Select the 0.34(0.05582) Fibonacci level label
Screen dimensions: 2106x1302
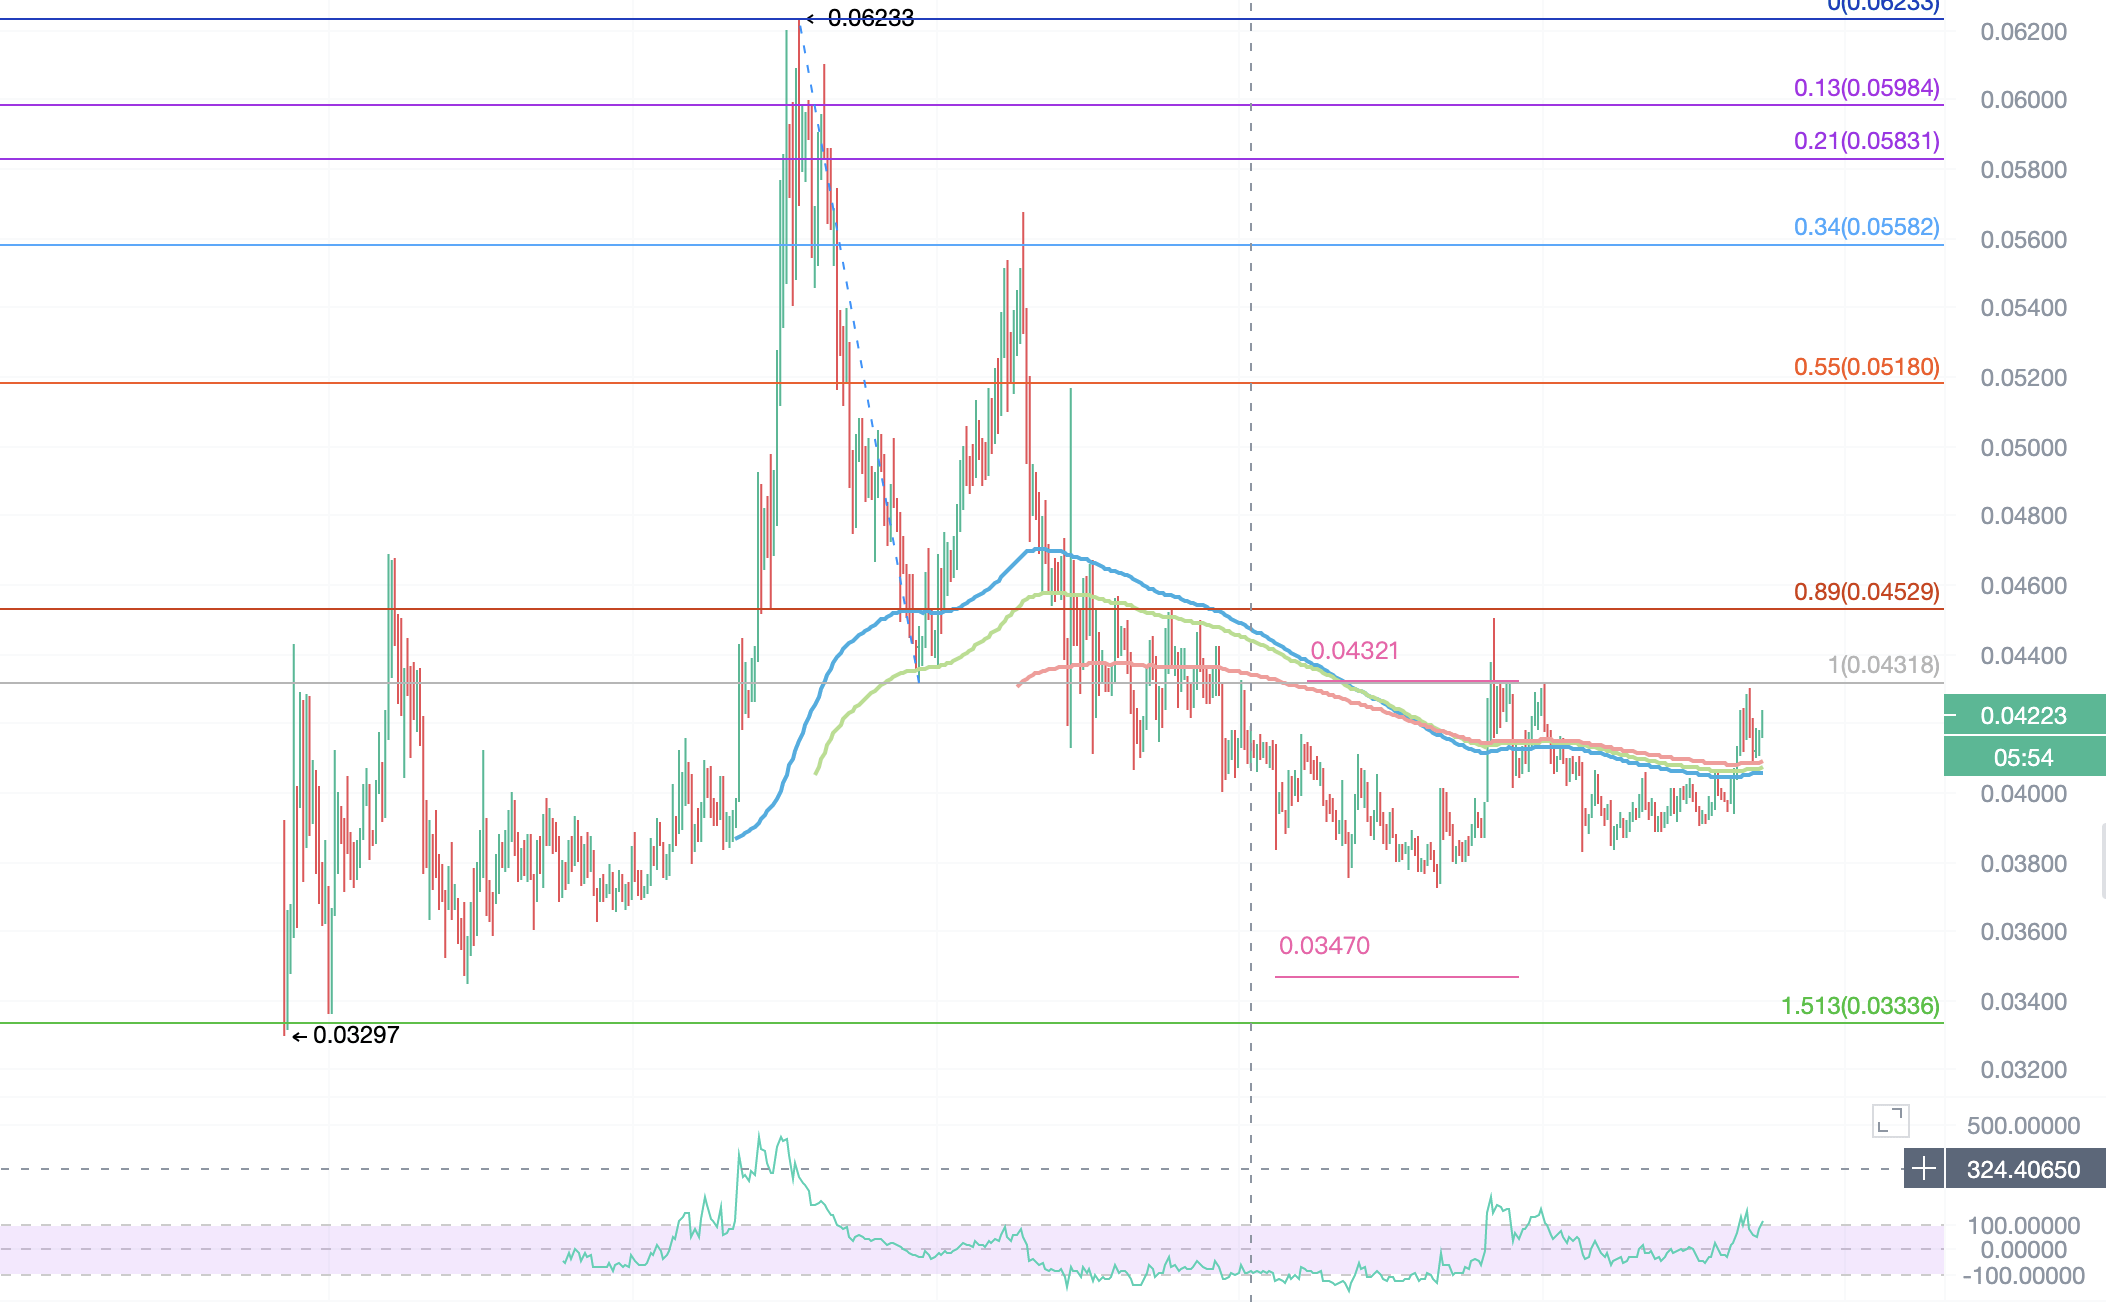click(1866, 227)
